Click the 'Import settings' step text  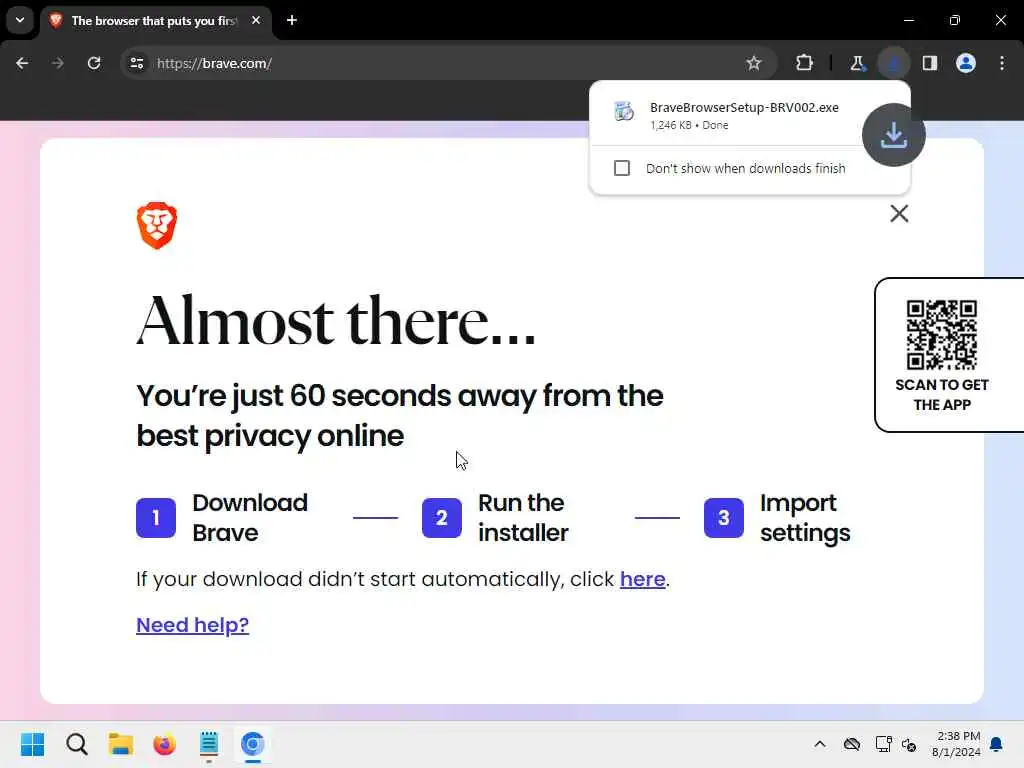(805, 518)
